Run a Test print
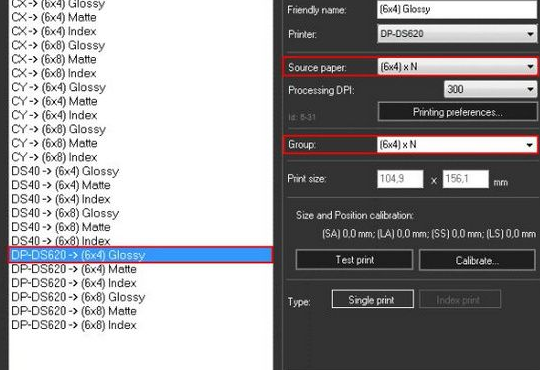 [354, 260]
